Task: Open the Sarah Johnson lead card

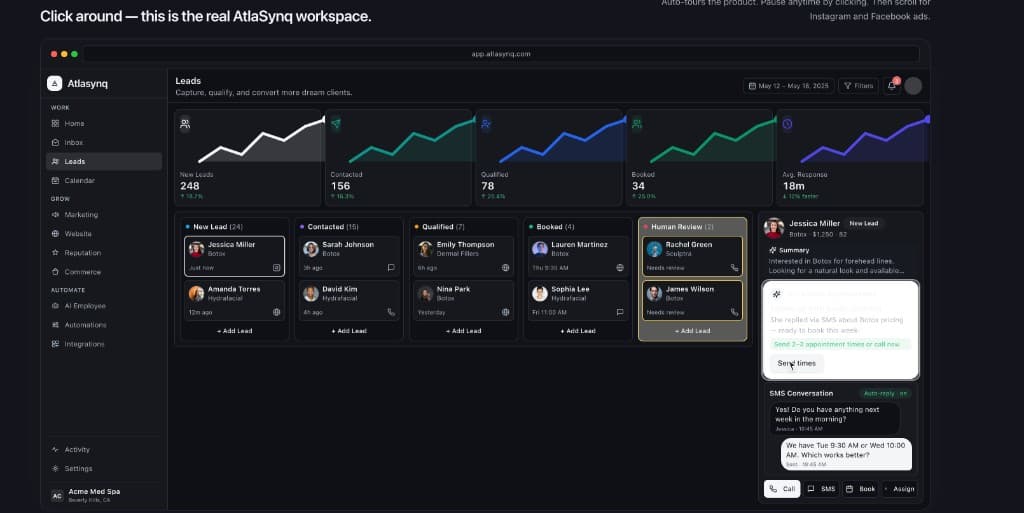Action: click(x=349, y=256)
